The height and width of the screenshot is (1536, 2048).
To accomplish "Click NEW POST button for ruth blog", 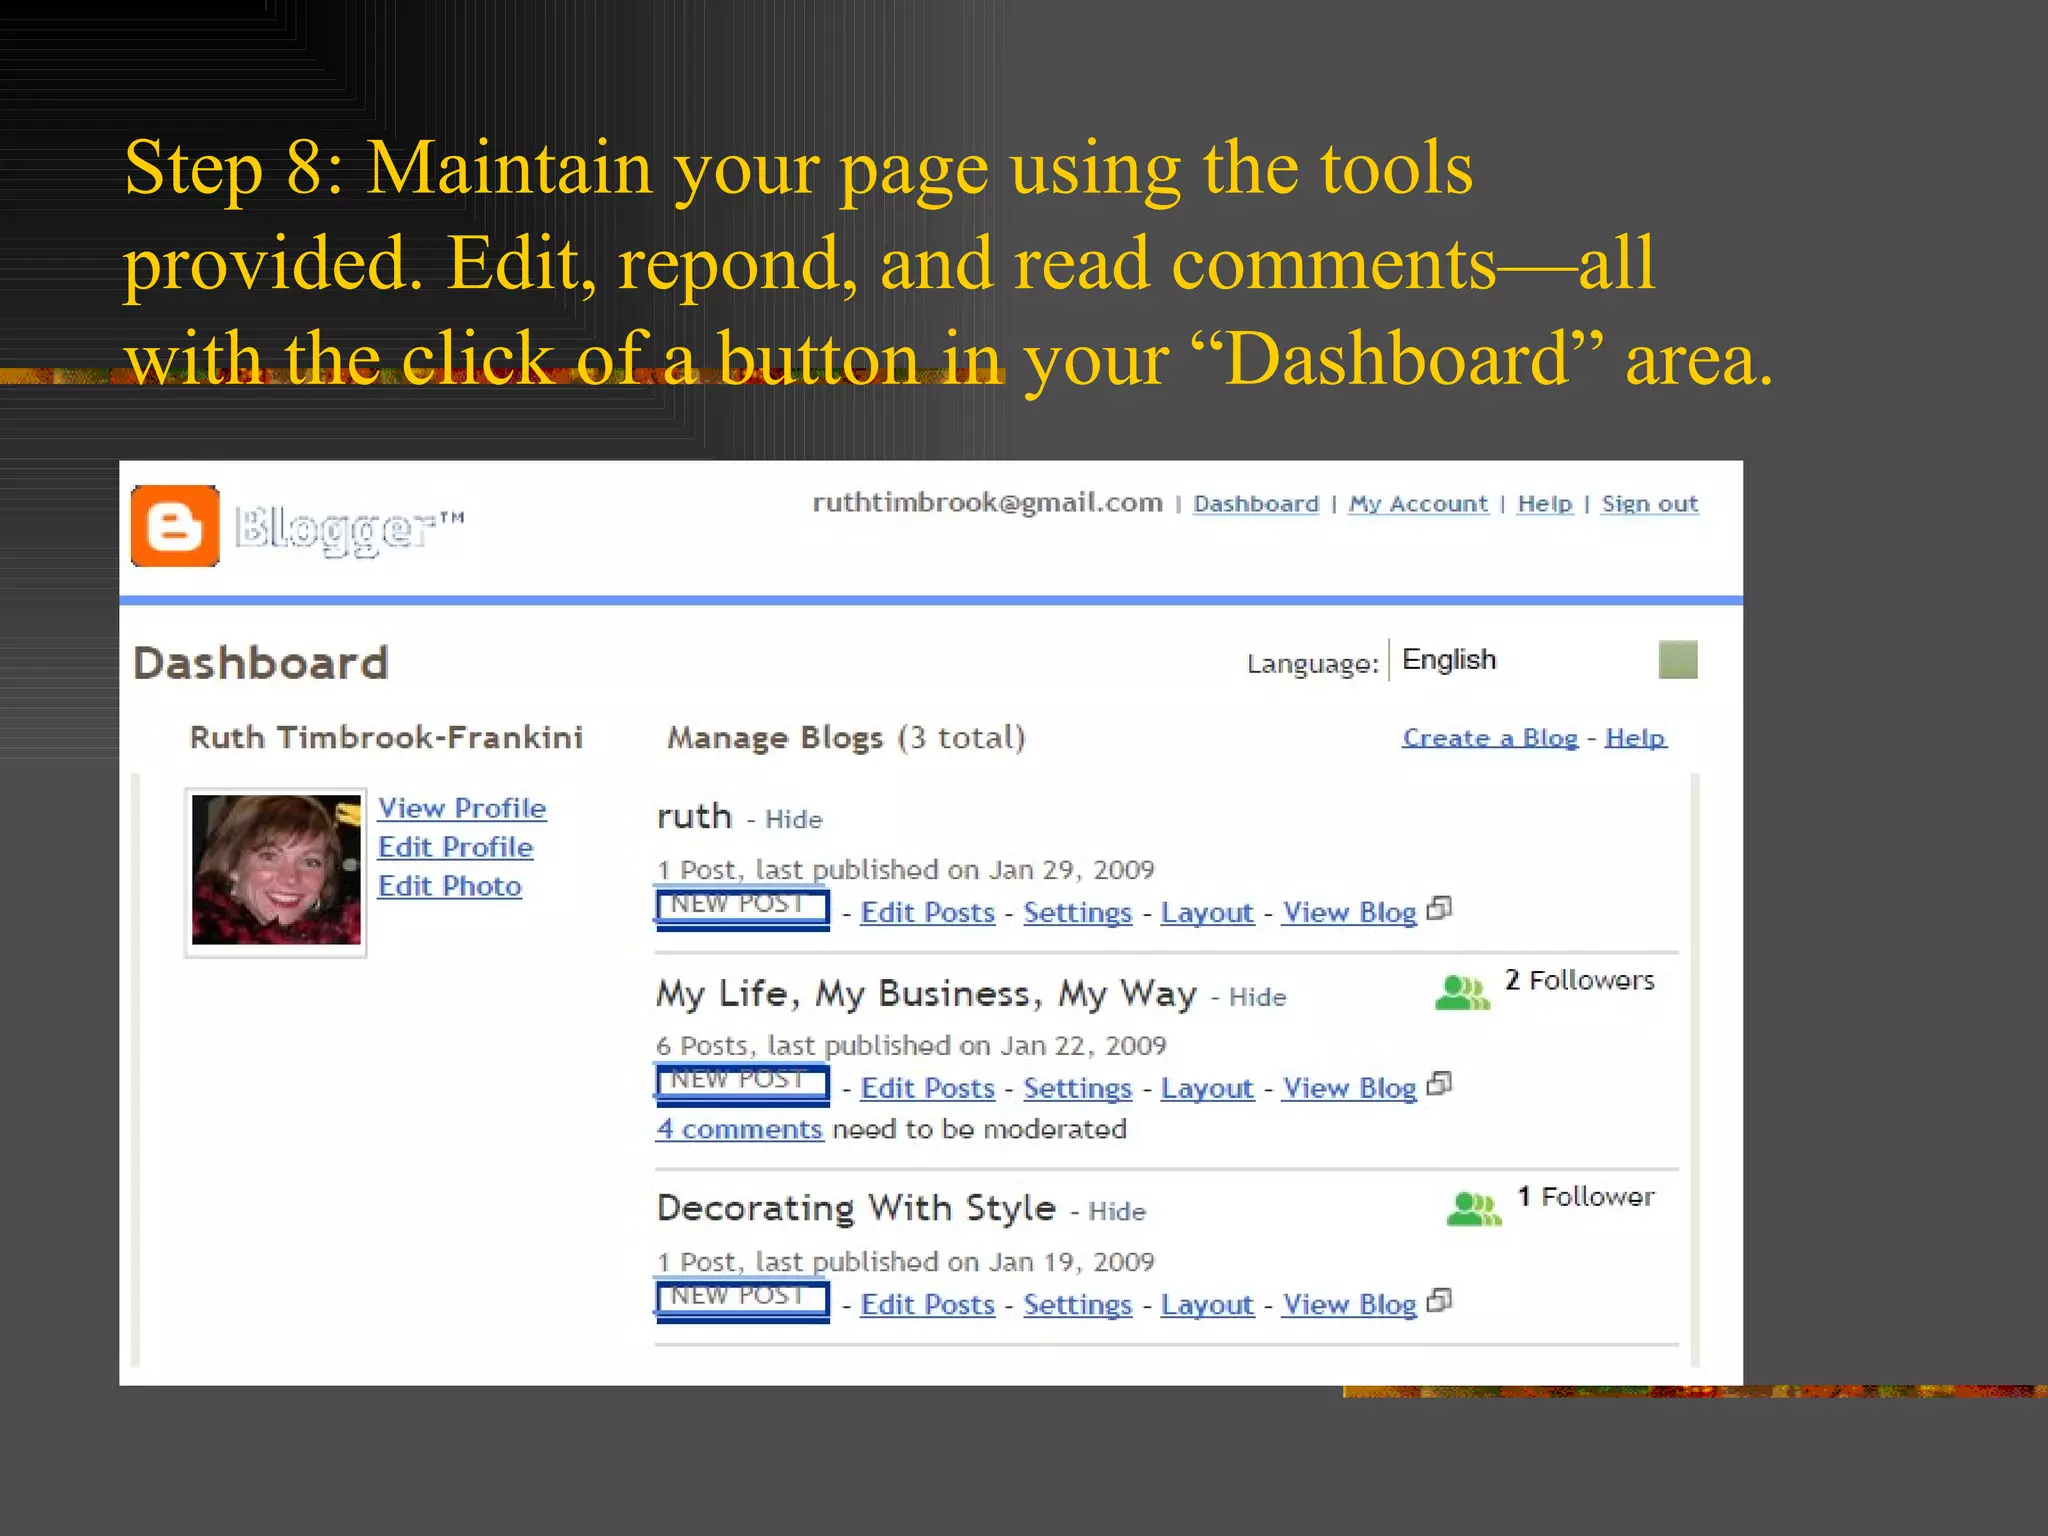I will pyautogui.click(x=743, y=908).
